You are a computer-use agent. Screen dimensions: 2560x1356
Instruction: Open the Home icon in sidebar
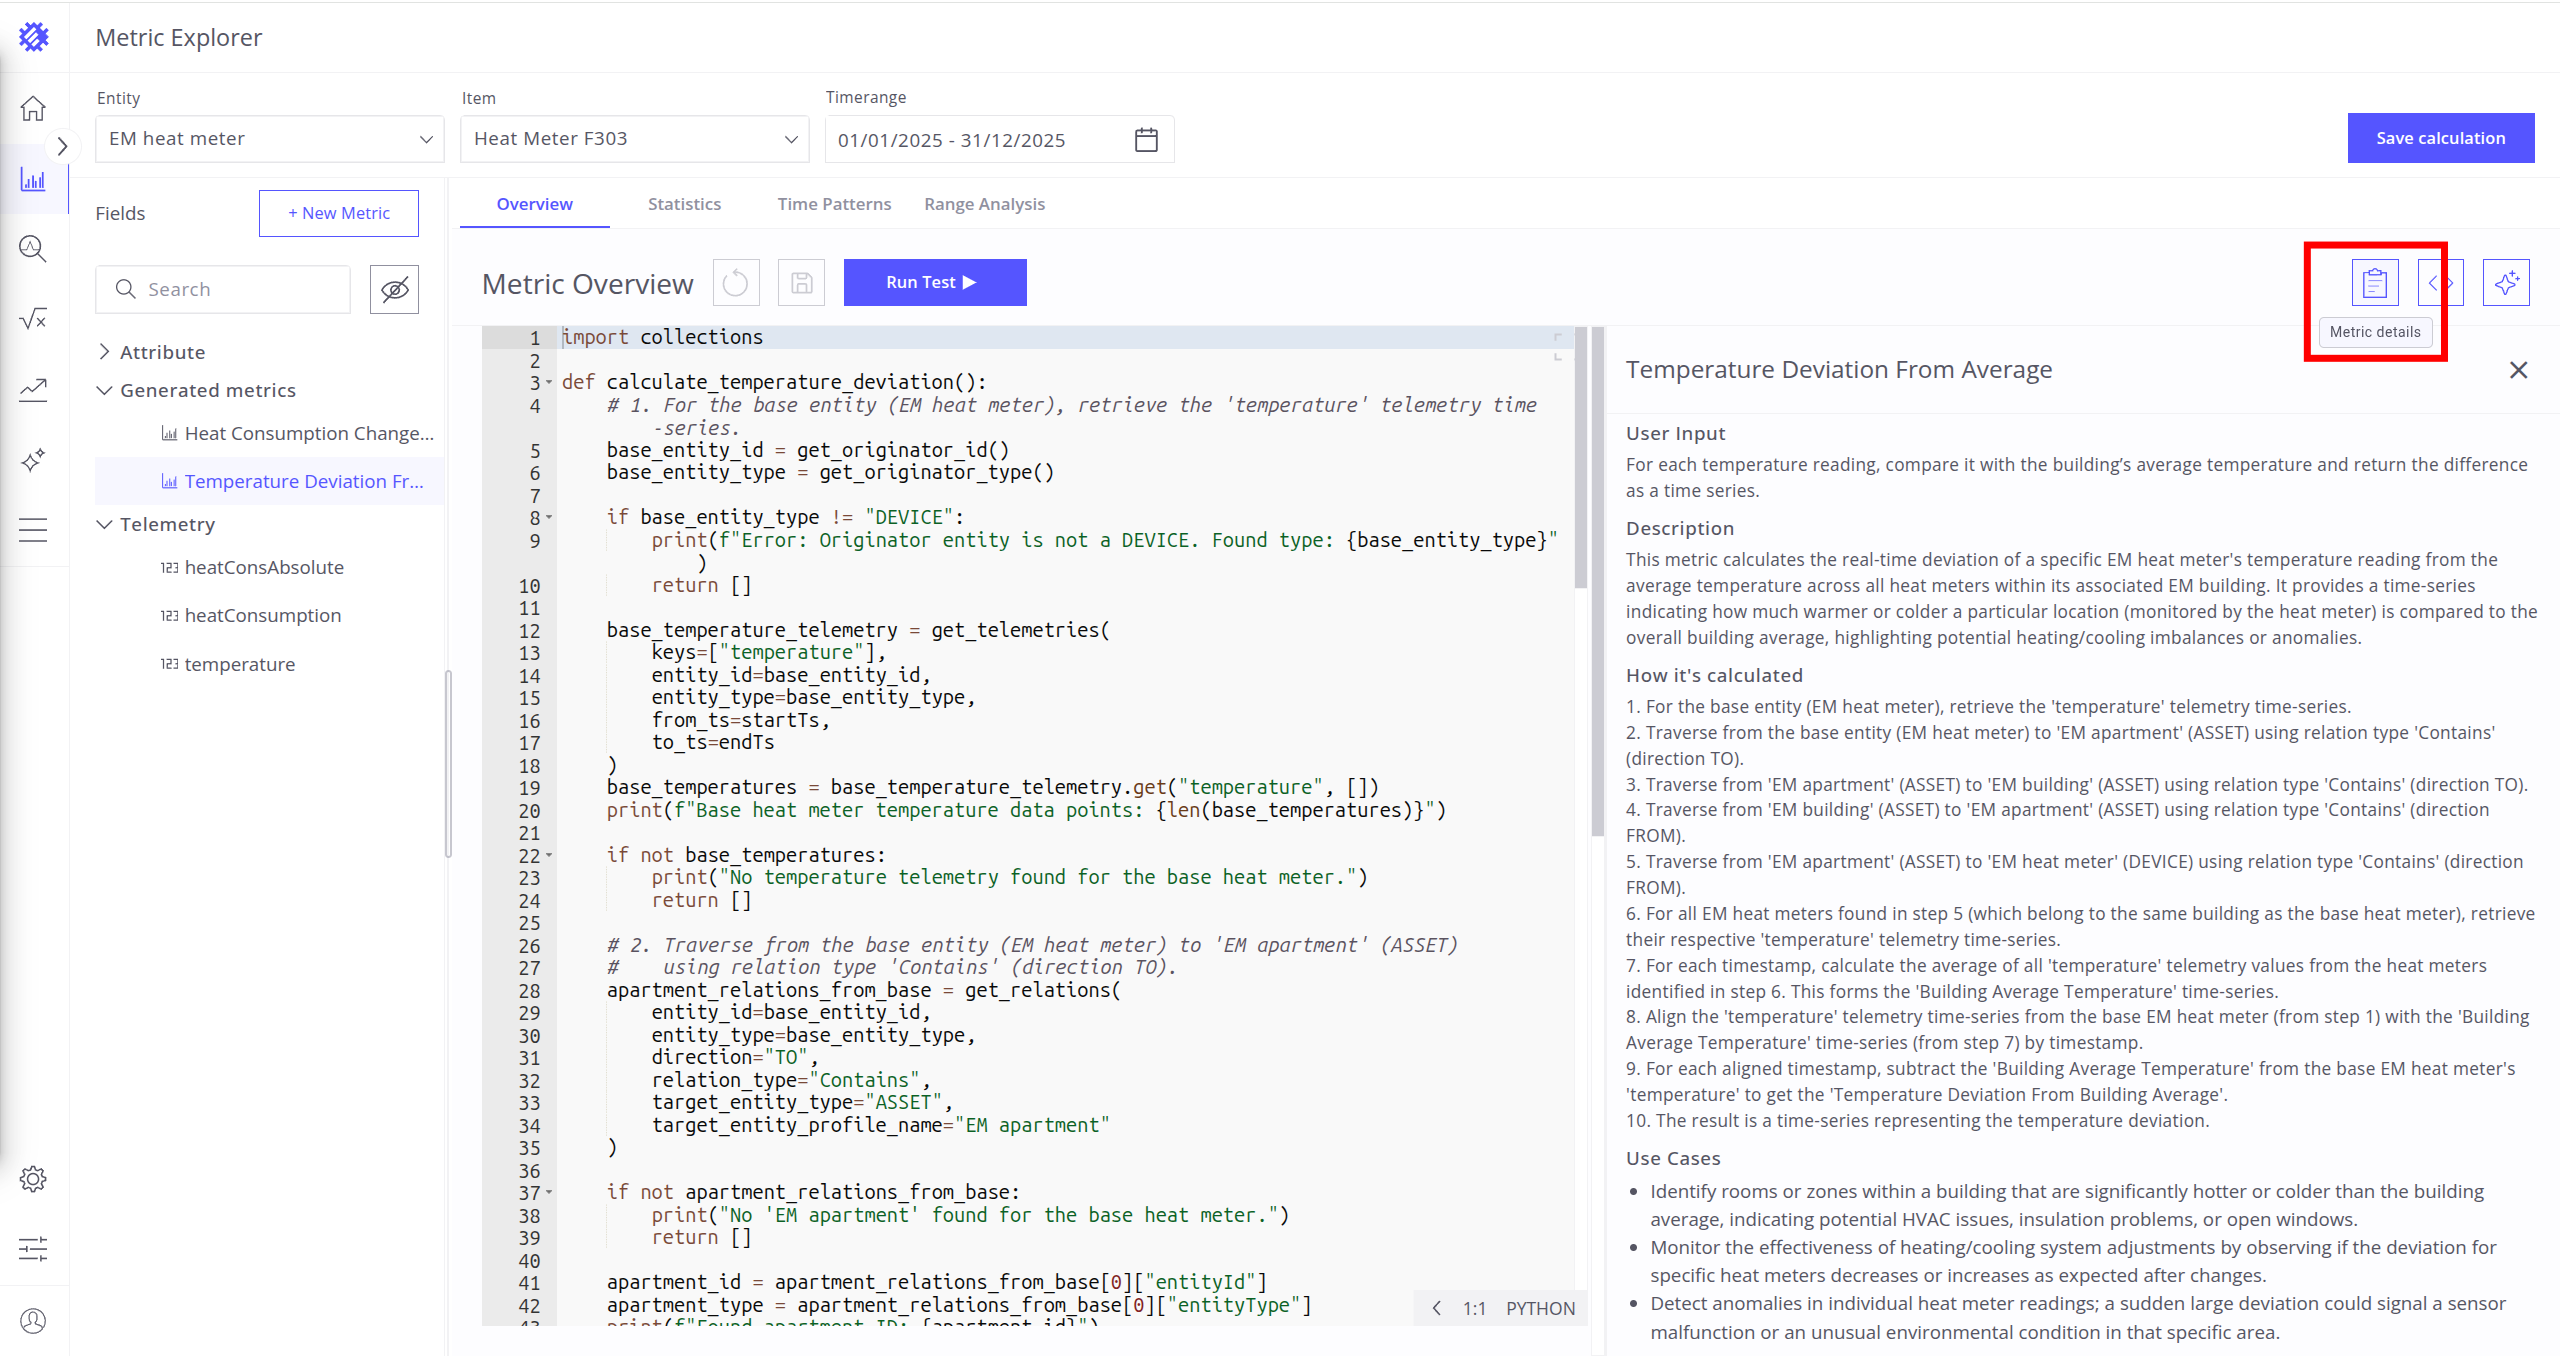[33, 108]
